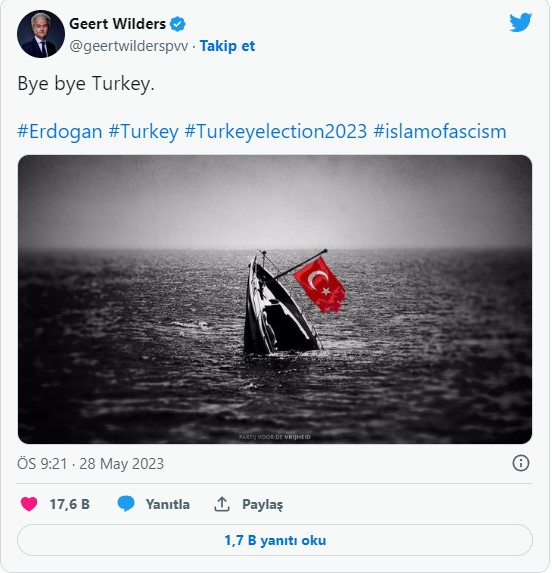
Task: Open the #Erdogan hashtag
Action: (x=60, y=131)
